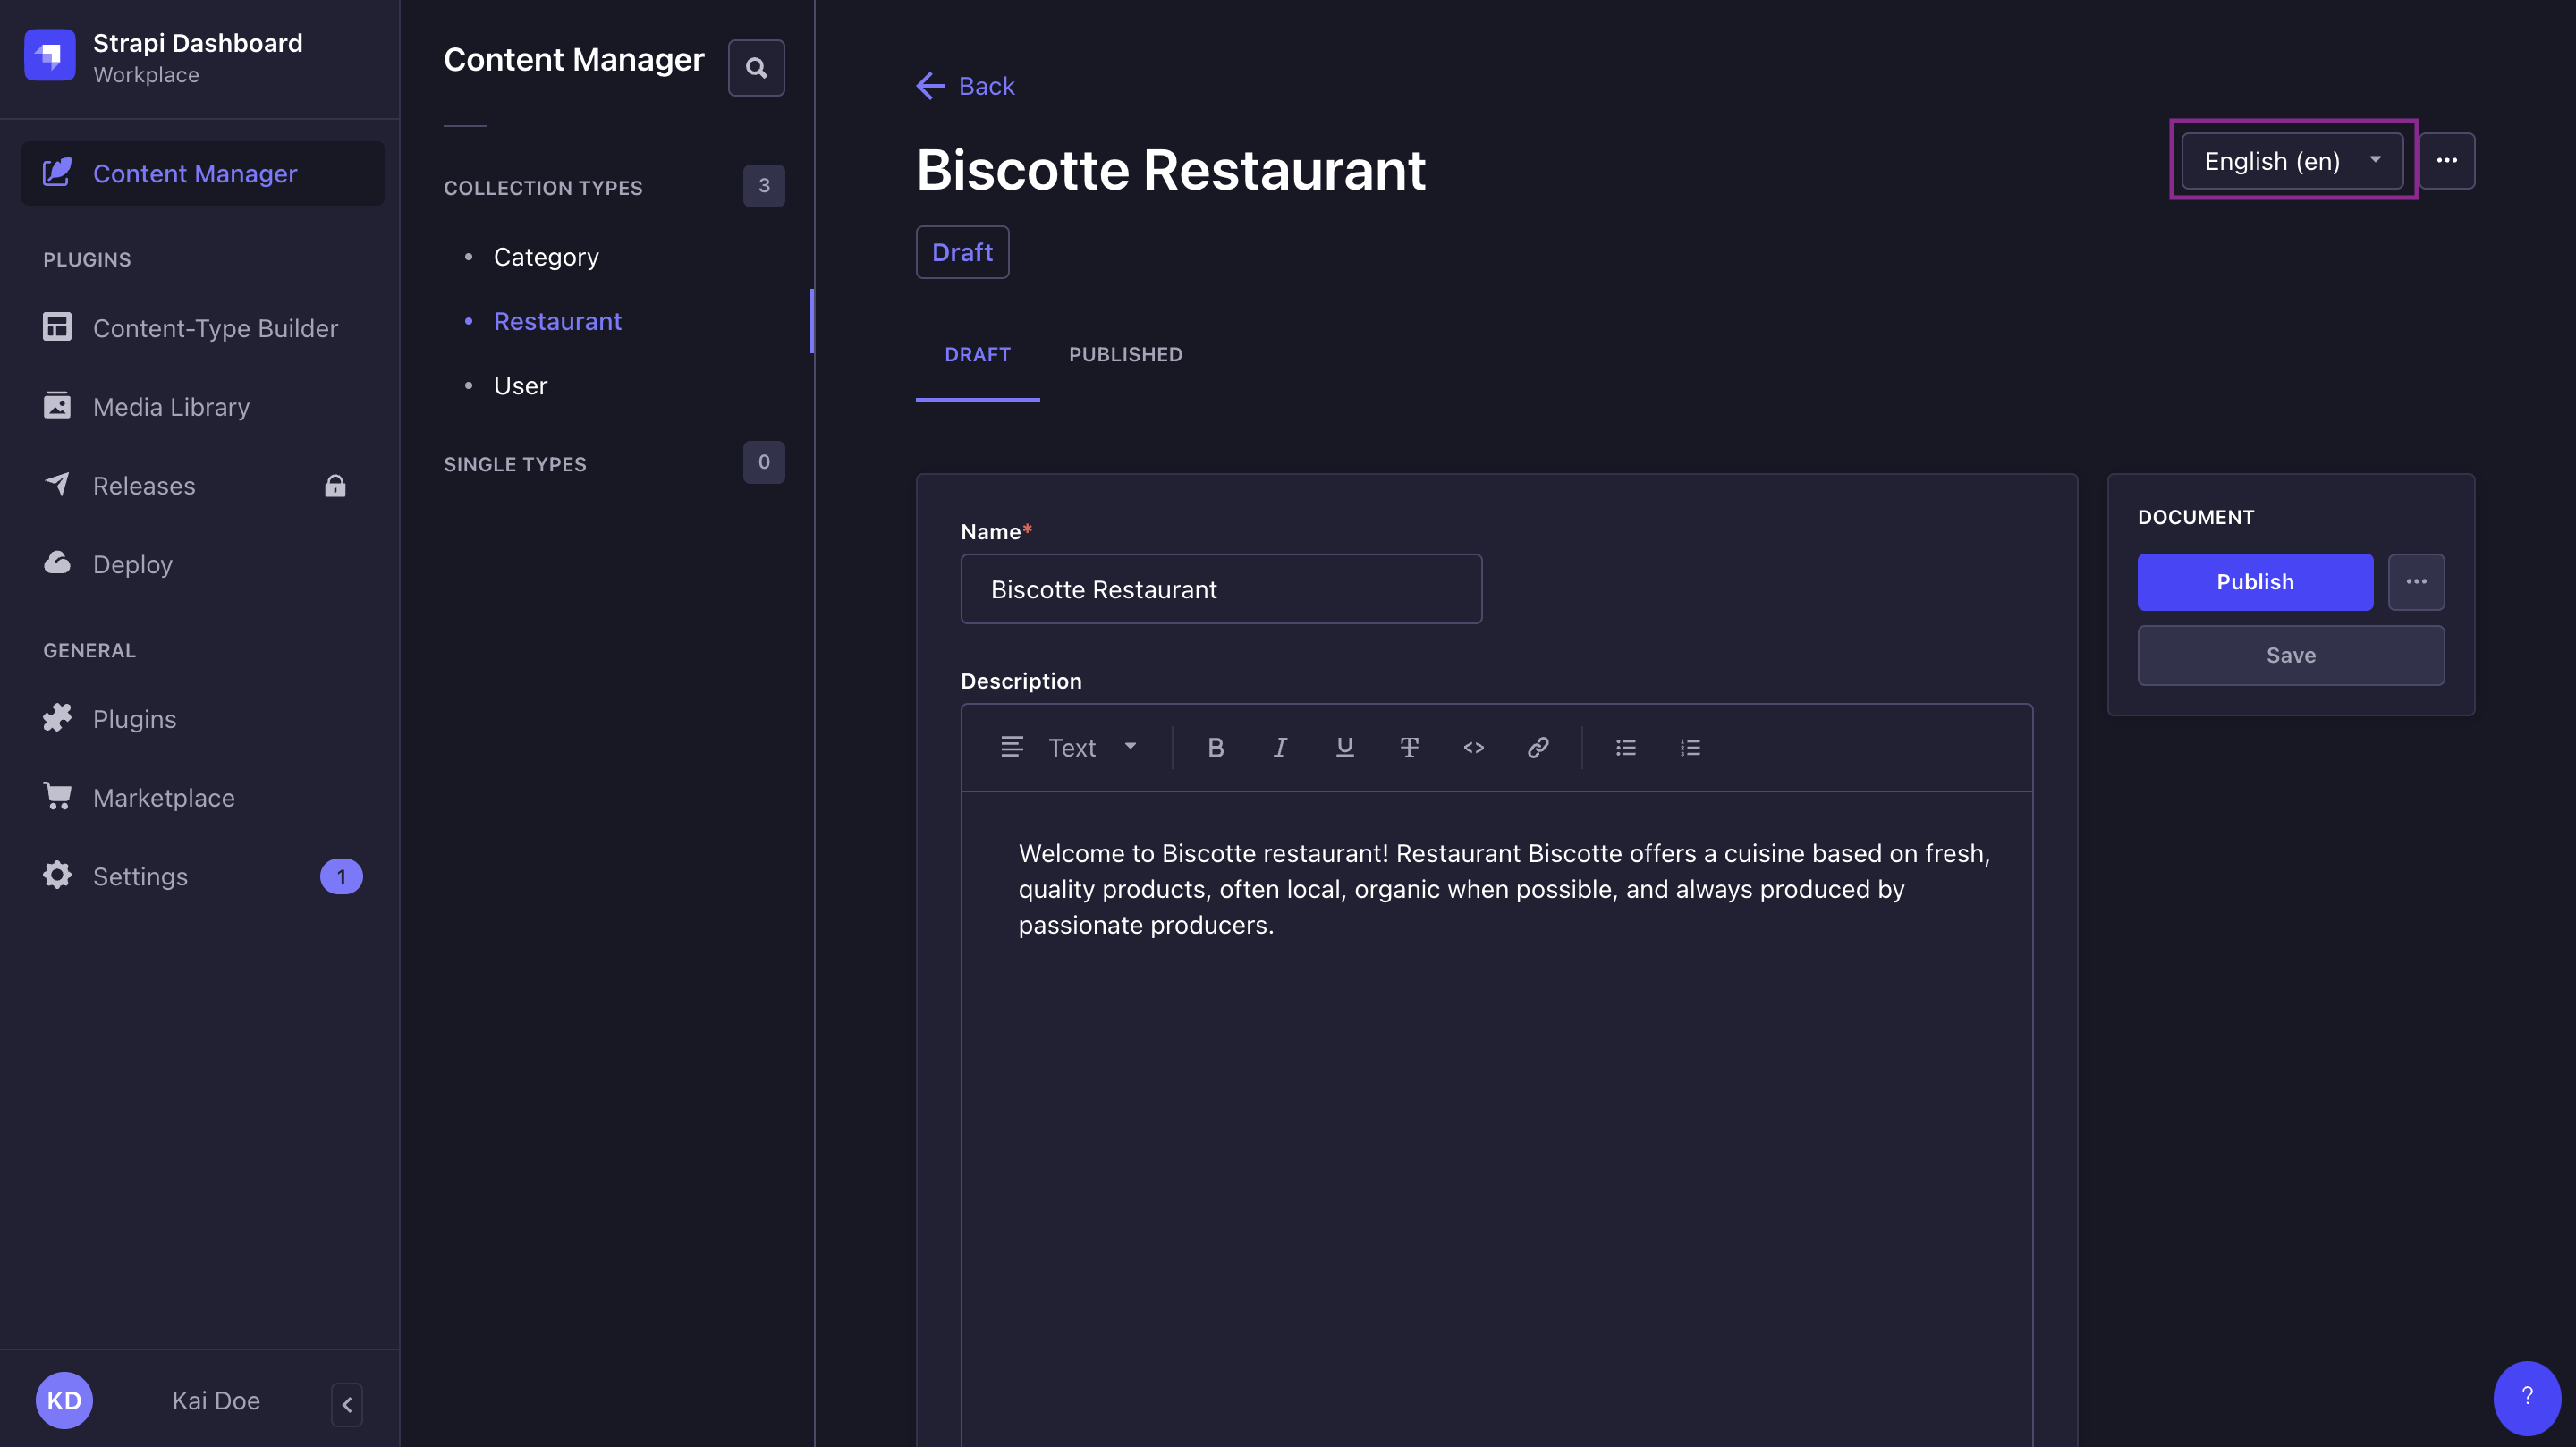Open the Content Manager search icon

(x=756, y=67)
